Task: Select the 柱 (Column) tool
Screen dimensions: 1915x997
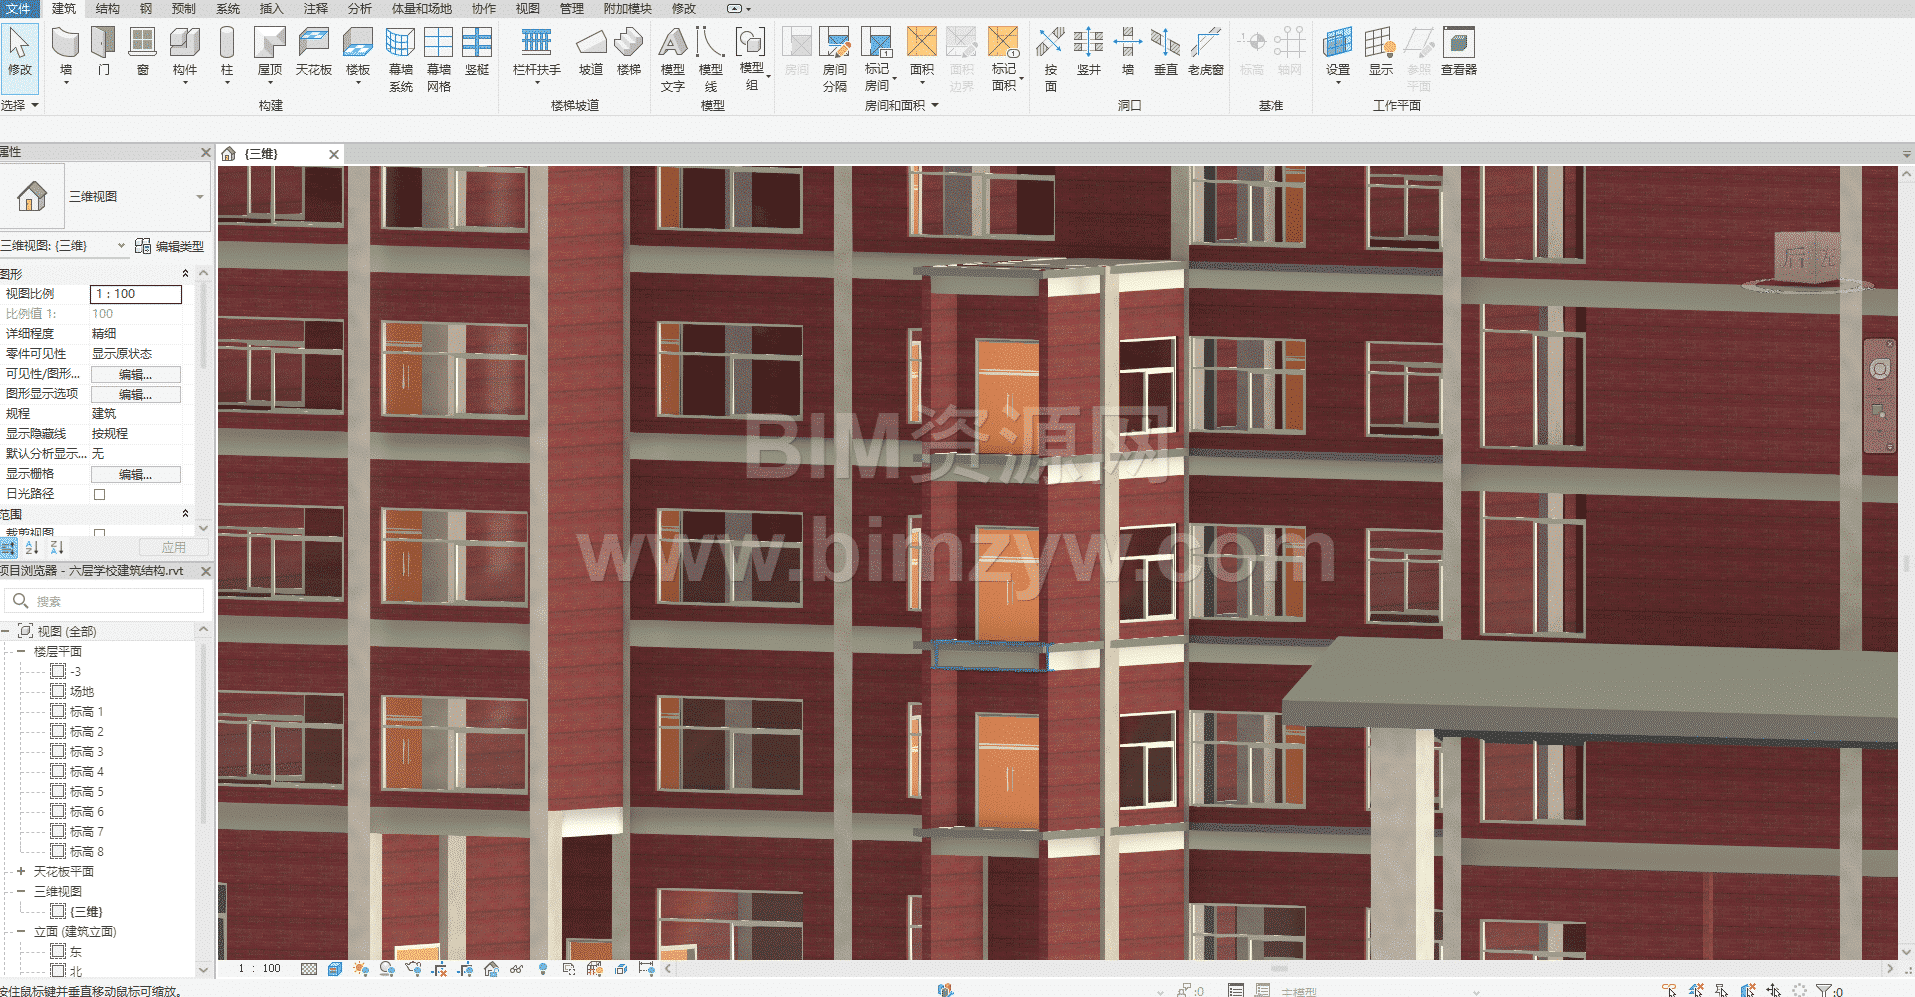Action: tap(227, 53)
